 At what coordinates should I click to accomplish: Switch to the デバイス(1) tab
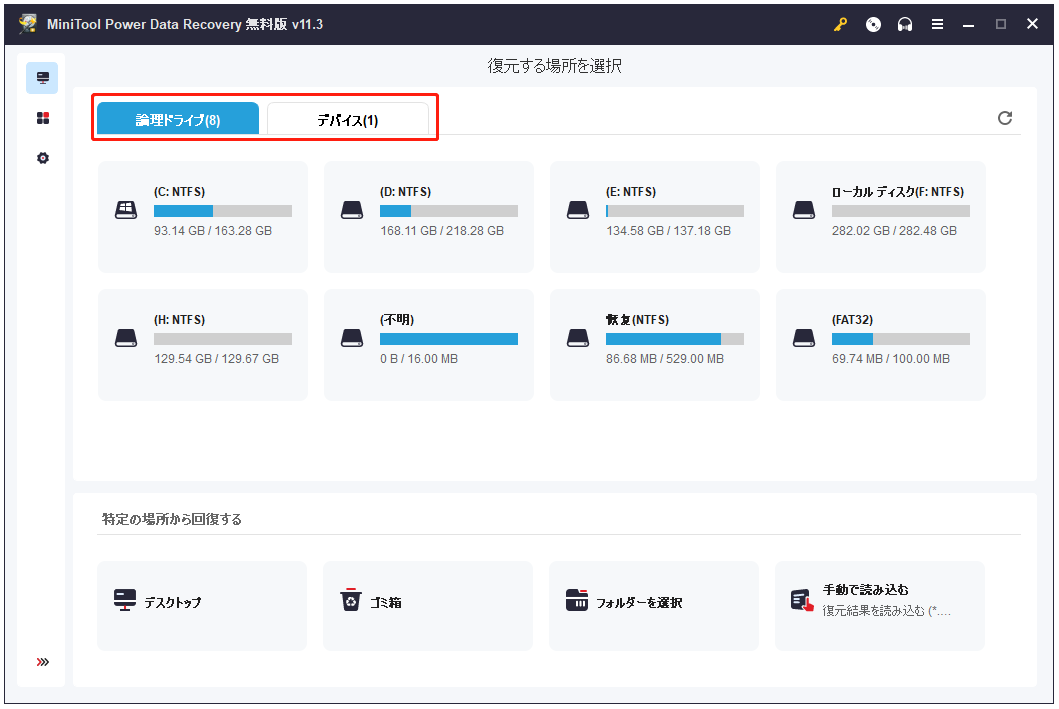(x=347, y=117)
